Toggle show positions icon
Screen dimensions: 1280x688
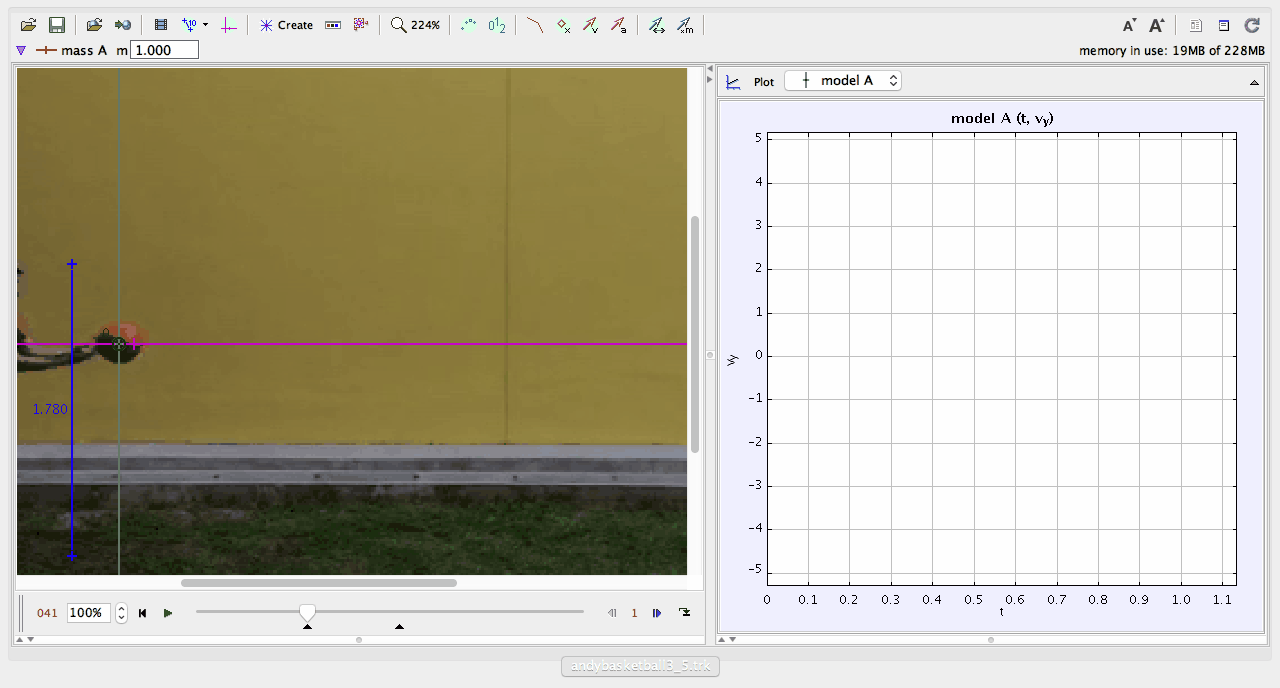point(563,25)
